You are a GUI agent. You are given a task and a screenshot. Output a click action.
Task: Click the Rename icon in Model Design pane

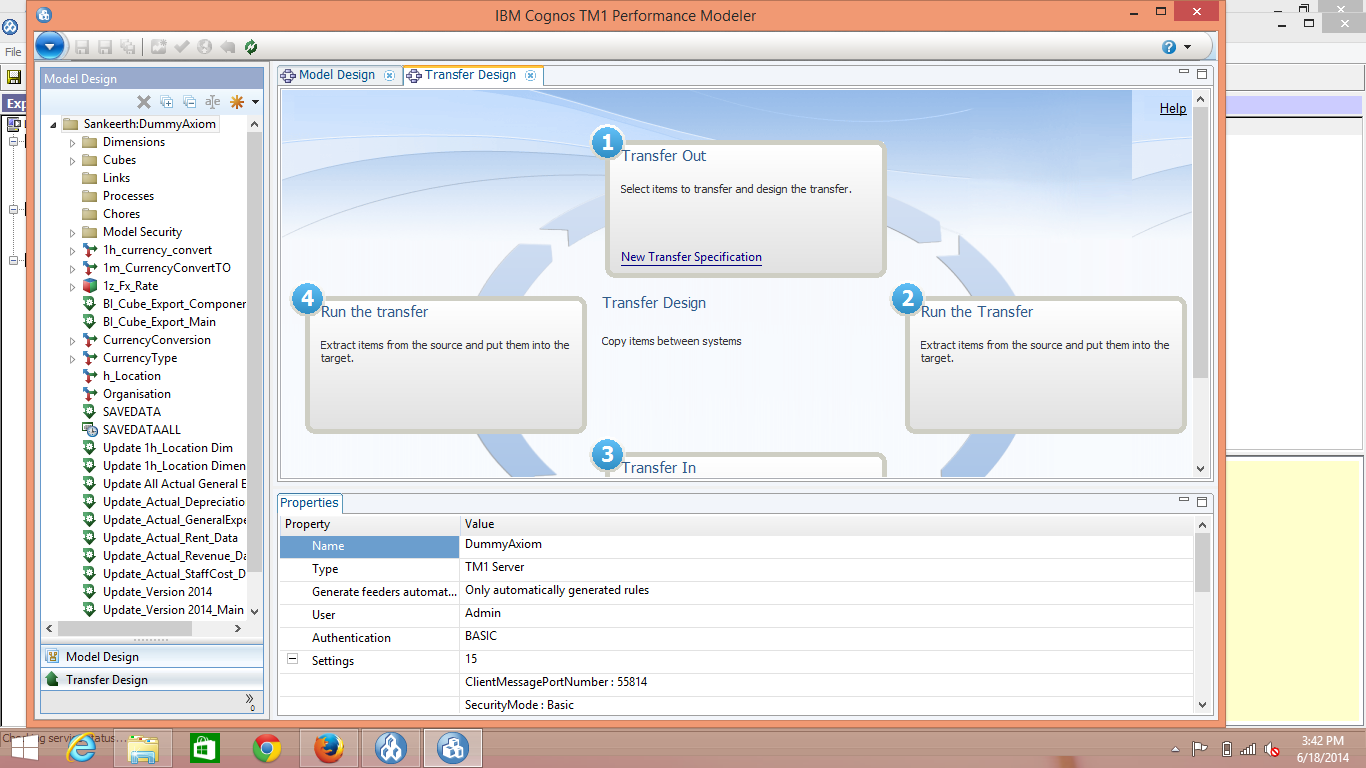pyautogui.click(x=212, y=102)
